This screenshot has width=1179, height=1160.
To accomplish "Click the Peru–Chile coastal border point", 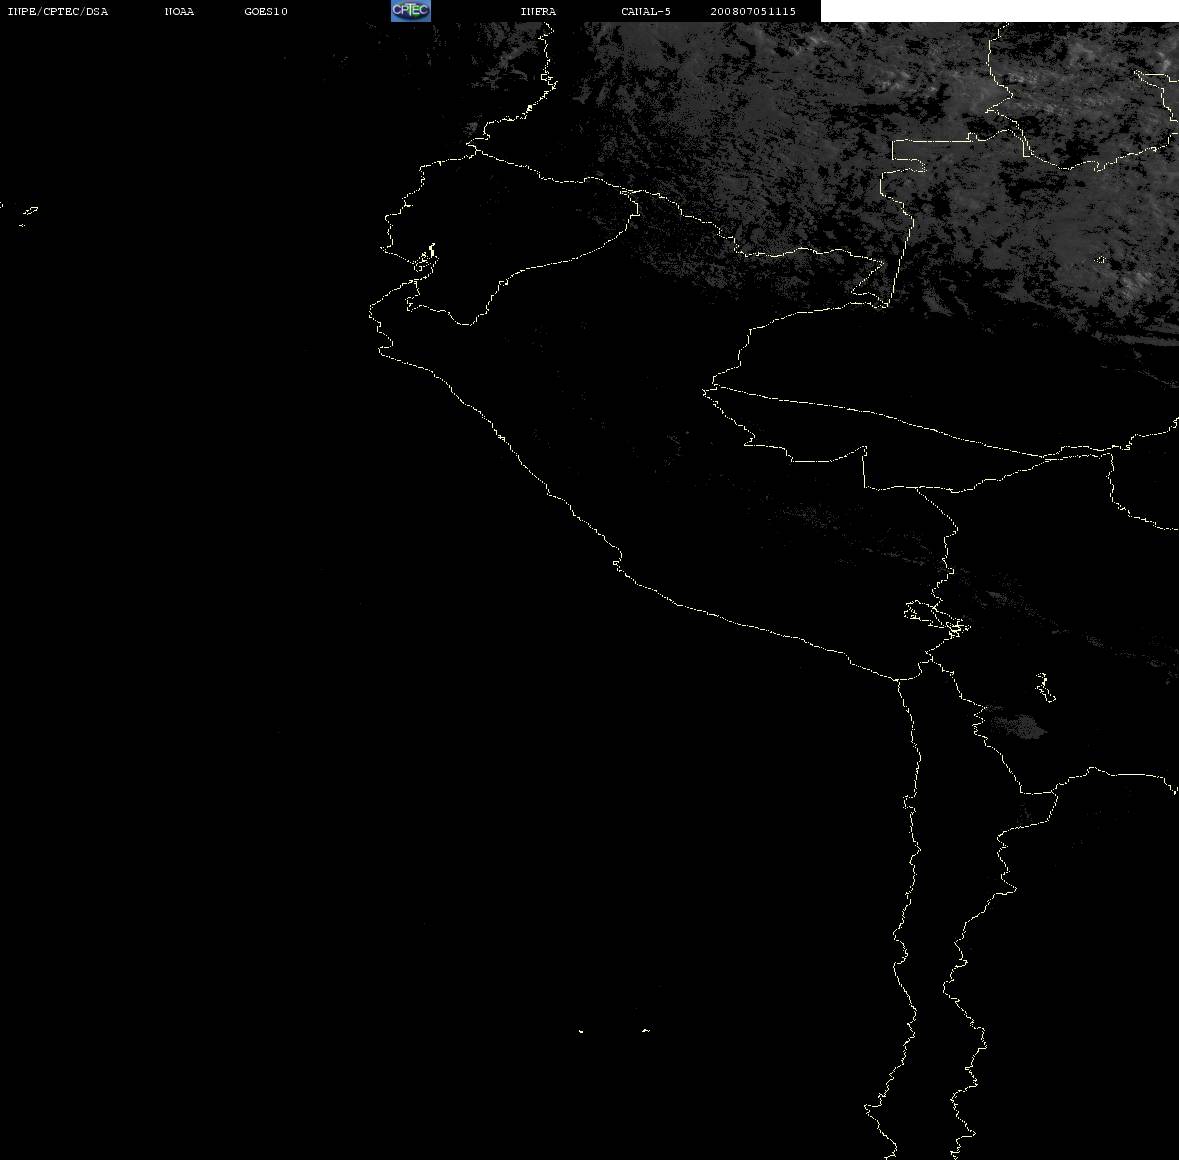I will click(898, 679).
